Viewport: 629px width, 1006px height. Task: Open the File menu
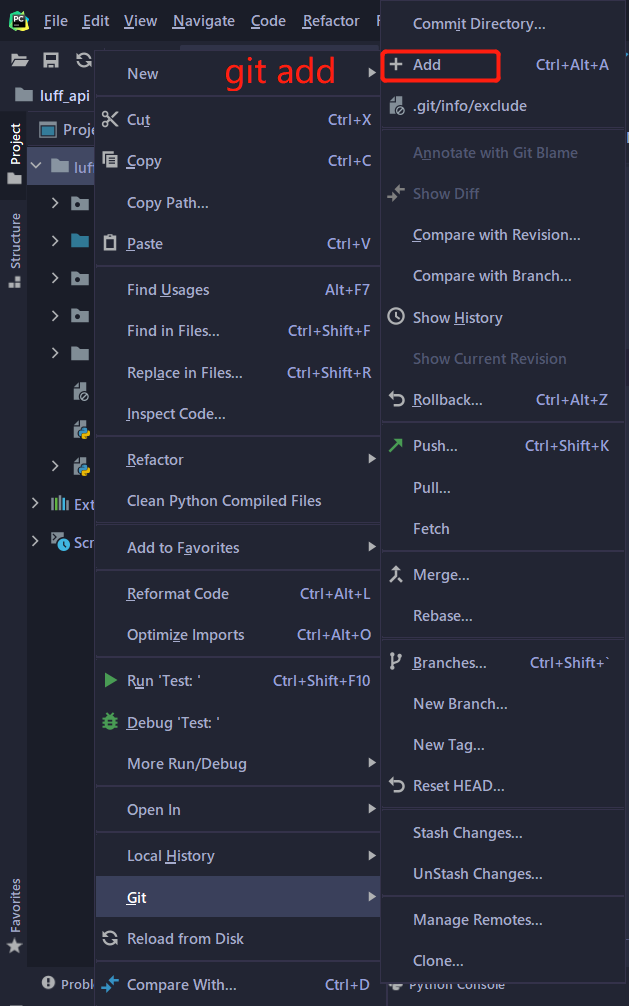[x=55, y=21]
